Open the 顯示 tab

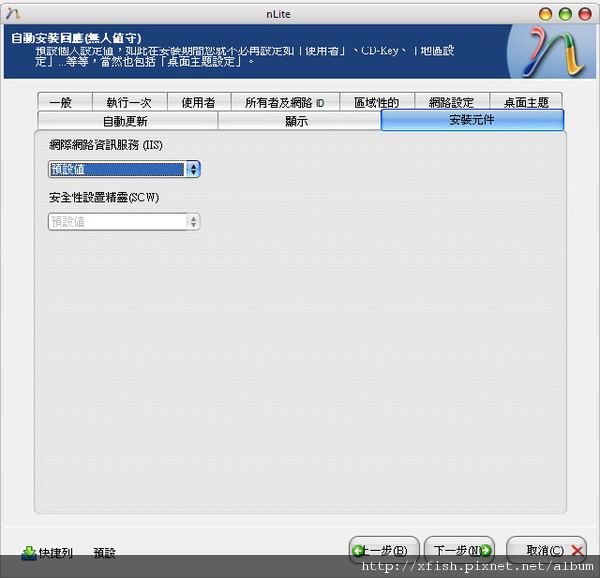299,121
